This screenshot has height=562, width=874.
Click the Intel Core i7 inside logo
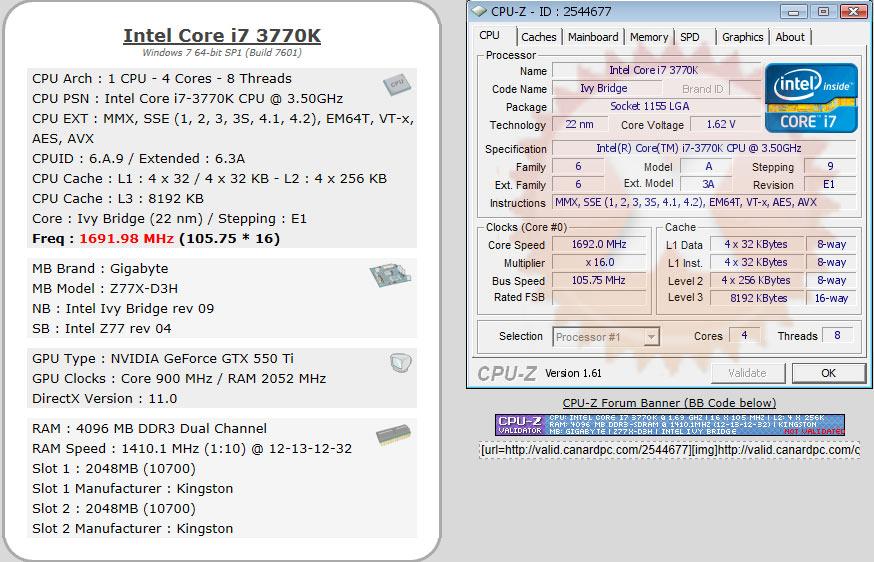point(811,98)
